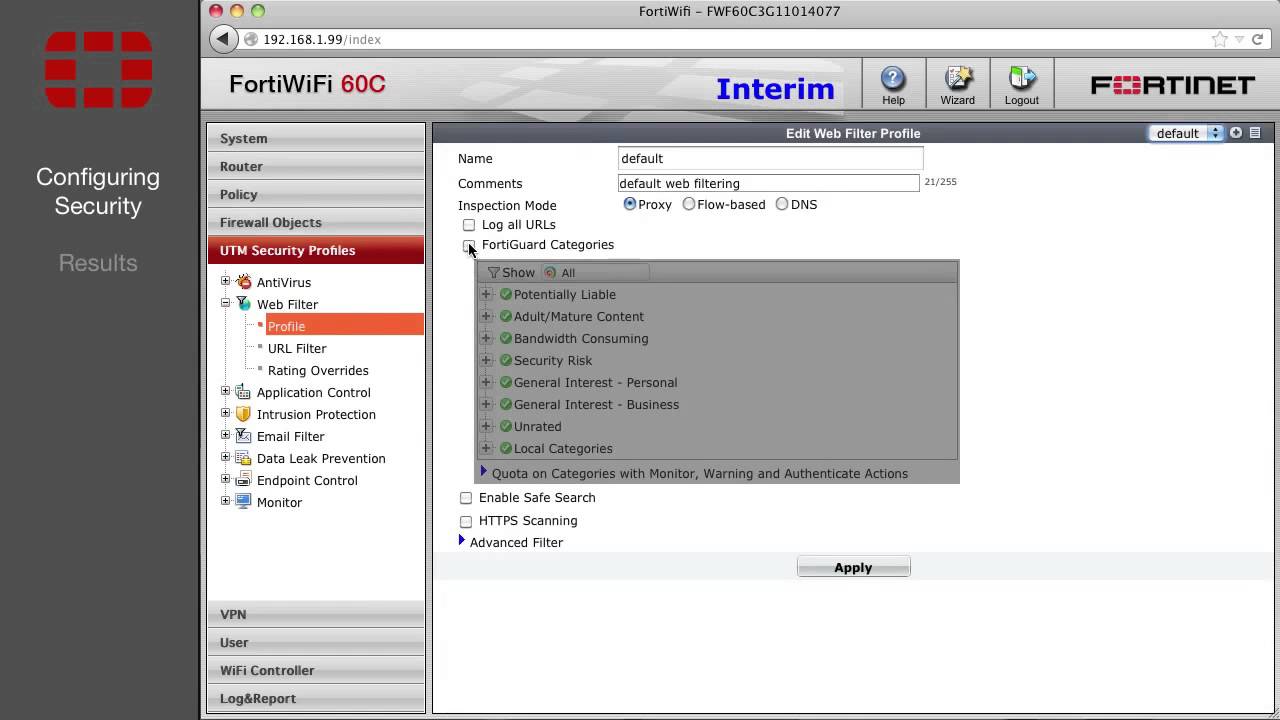Select Flow-based inspection mode
The image size is (1280, 720).
tap(689, 204)
